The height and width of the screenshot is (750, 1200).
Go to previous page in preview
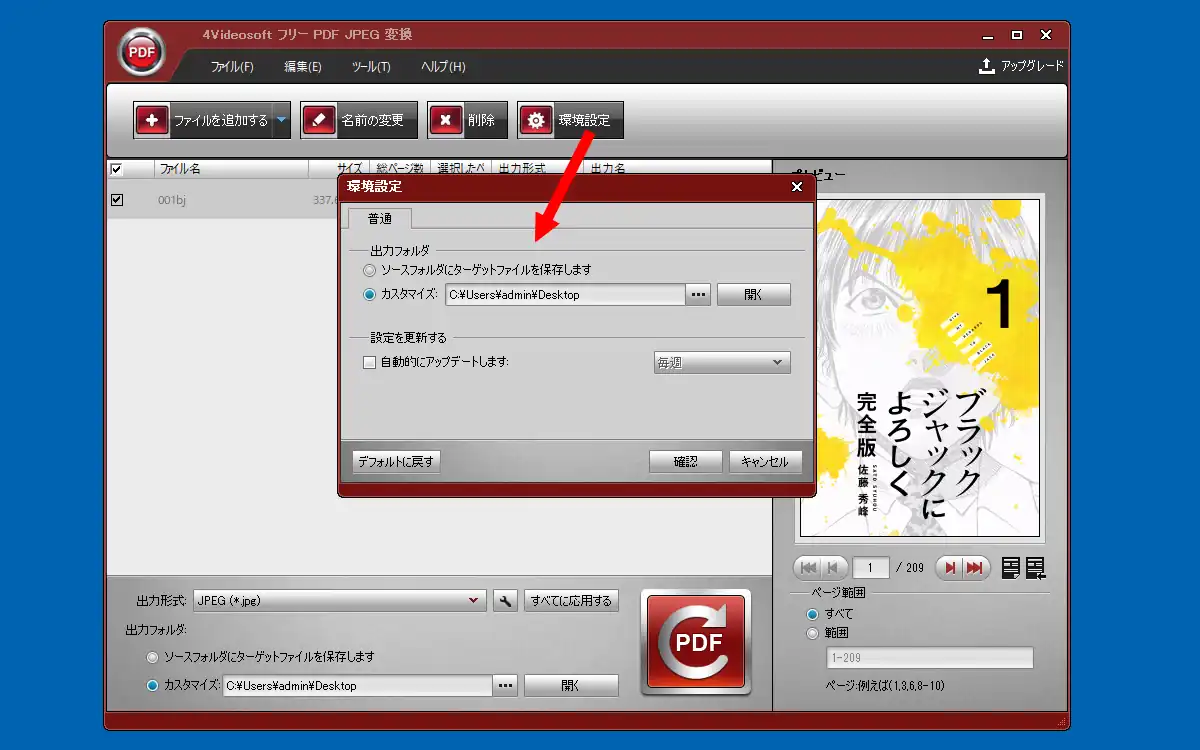click(834, 568)
